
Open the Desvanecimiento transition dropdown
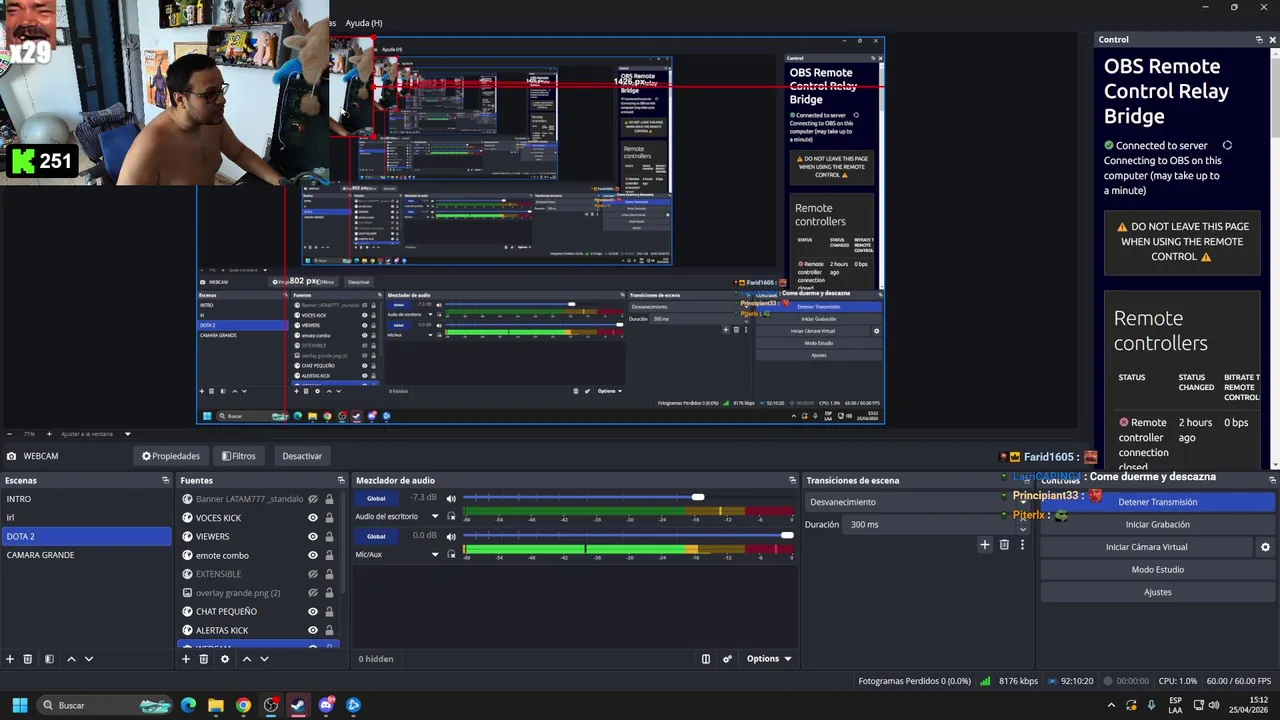click(x=915, y=502)
